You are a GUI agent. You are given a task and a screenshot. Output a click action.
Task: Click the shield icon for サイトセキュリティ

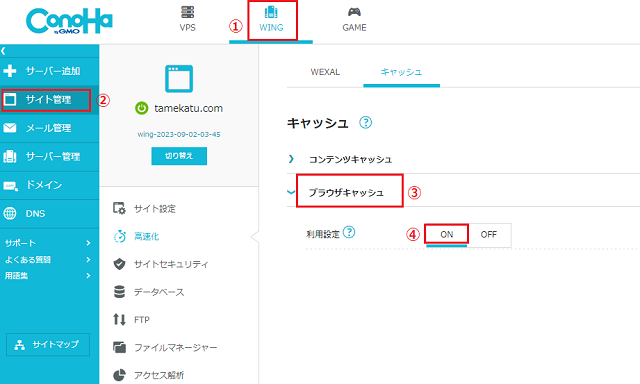coord(119,264)
